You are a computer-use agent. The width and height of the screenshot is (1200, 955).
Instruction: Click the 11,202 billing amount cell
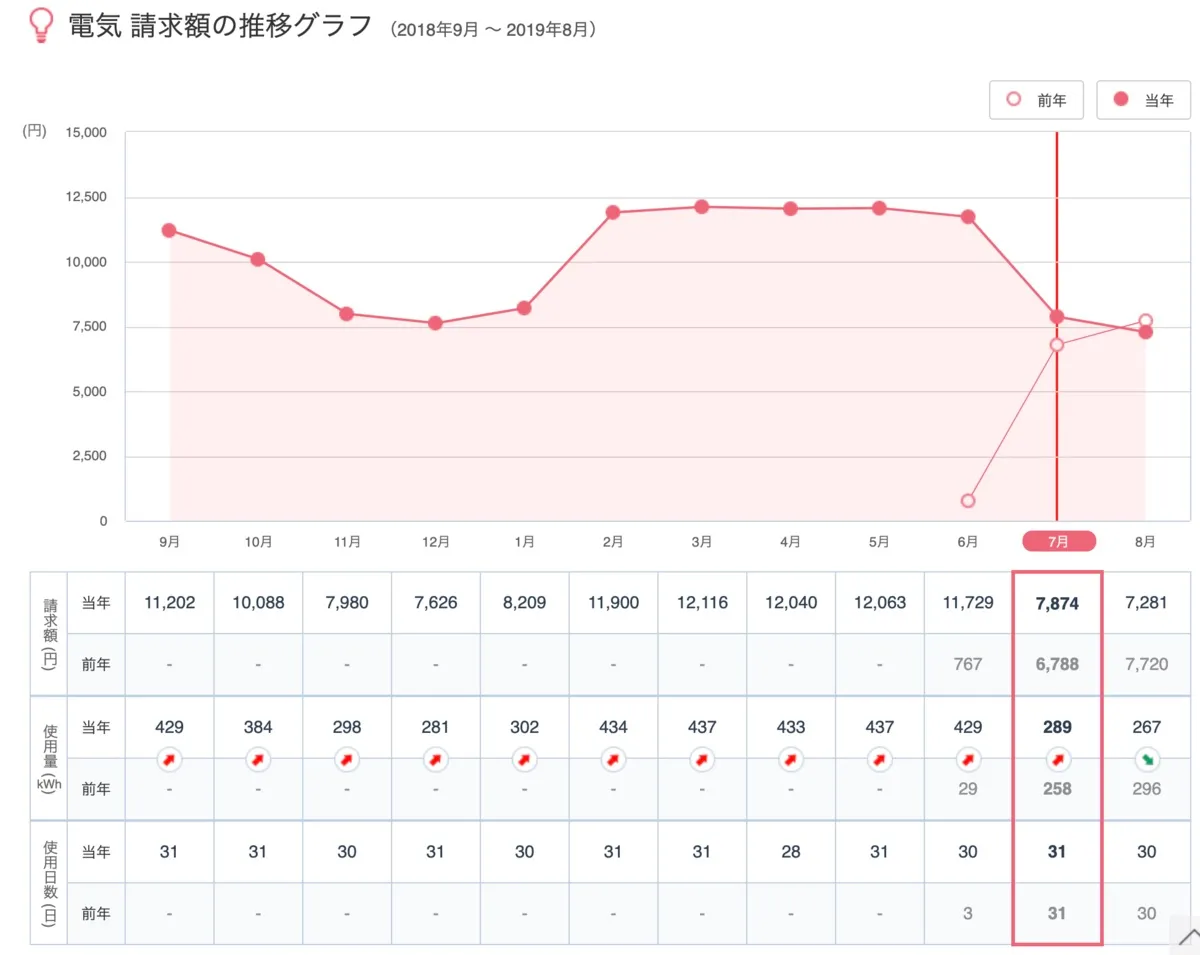170,603
